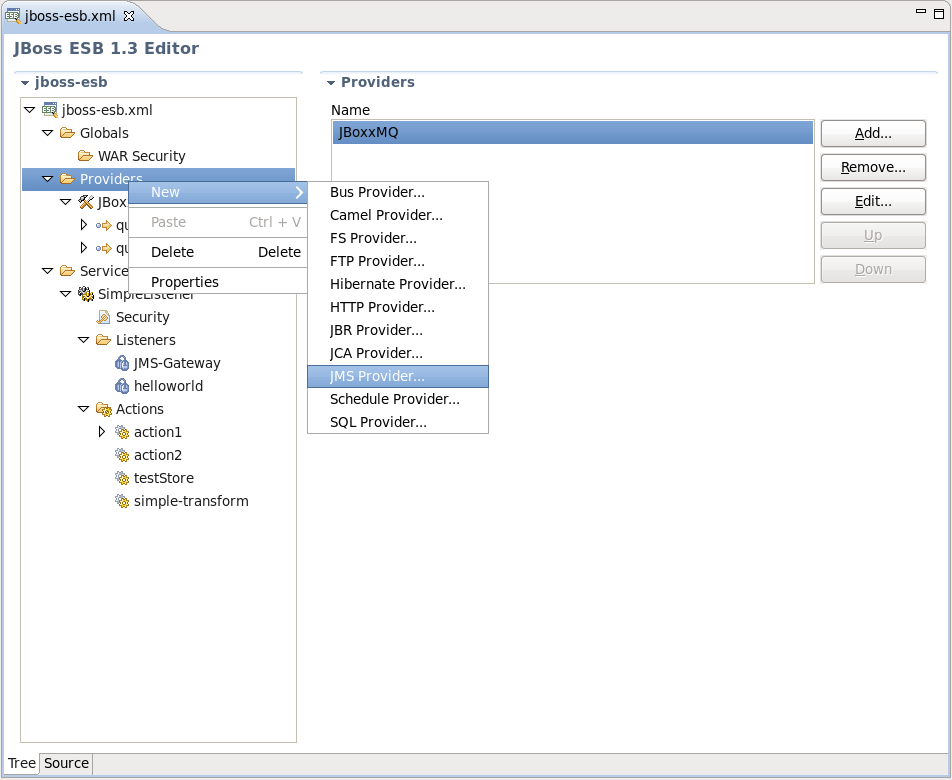
Task: Click the WAR Security folder icon
Action: coord(85,156)
